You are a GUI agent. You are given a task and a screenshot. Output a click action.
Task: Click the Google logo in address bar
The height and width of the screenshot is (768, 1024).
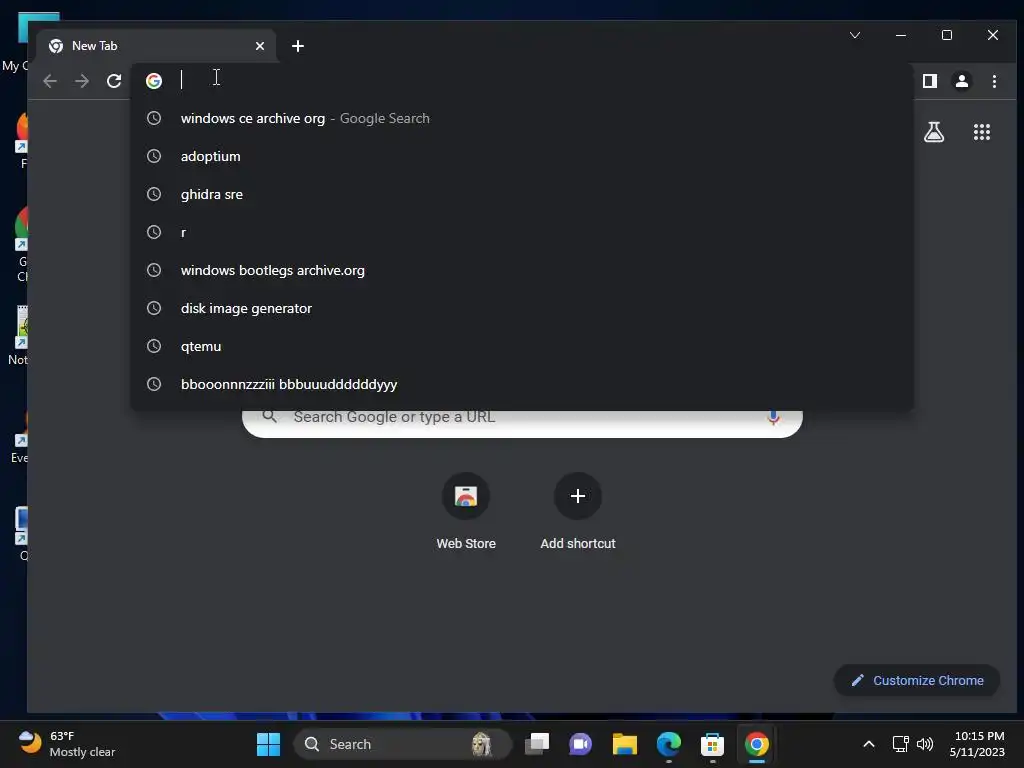pyautogui.click(x=154, y=81)
